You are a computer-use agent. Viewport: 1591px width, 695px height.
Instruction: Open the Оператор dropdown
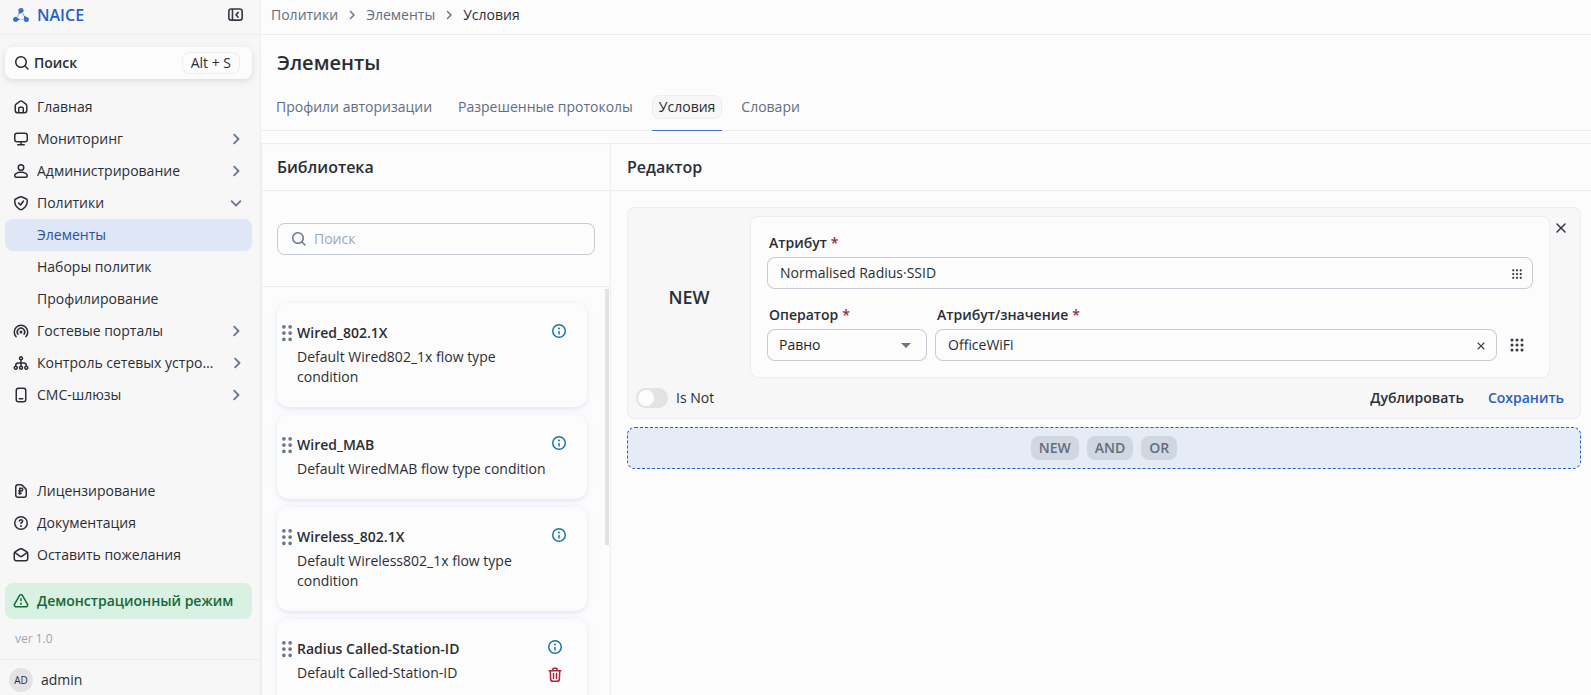[x=846, y=345]
